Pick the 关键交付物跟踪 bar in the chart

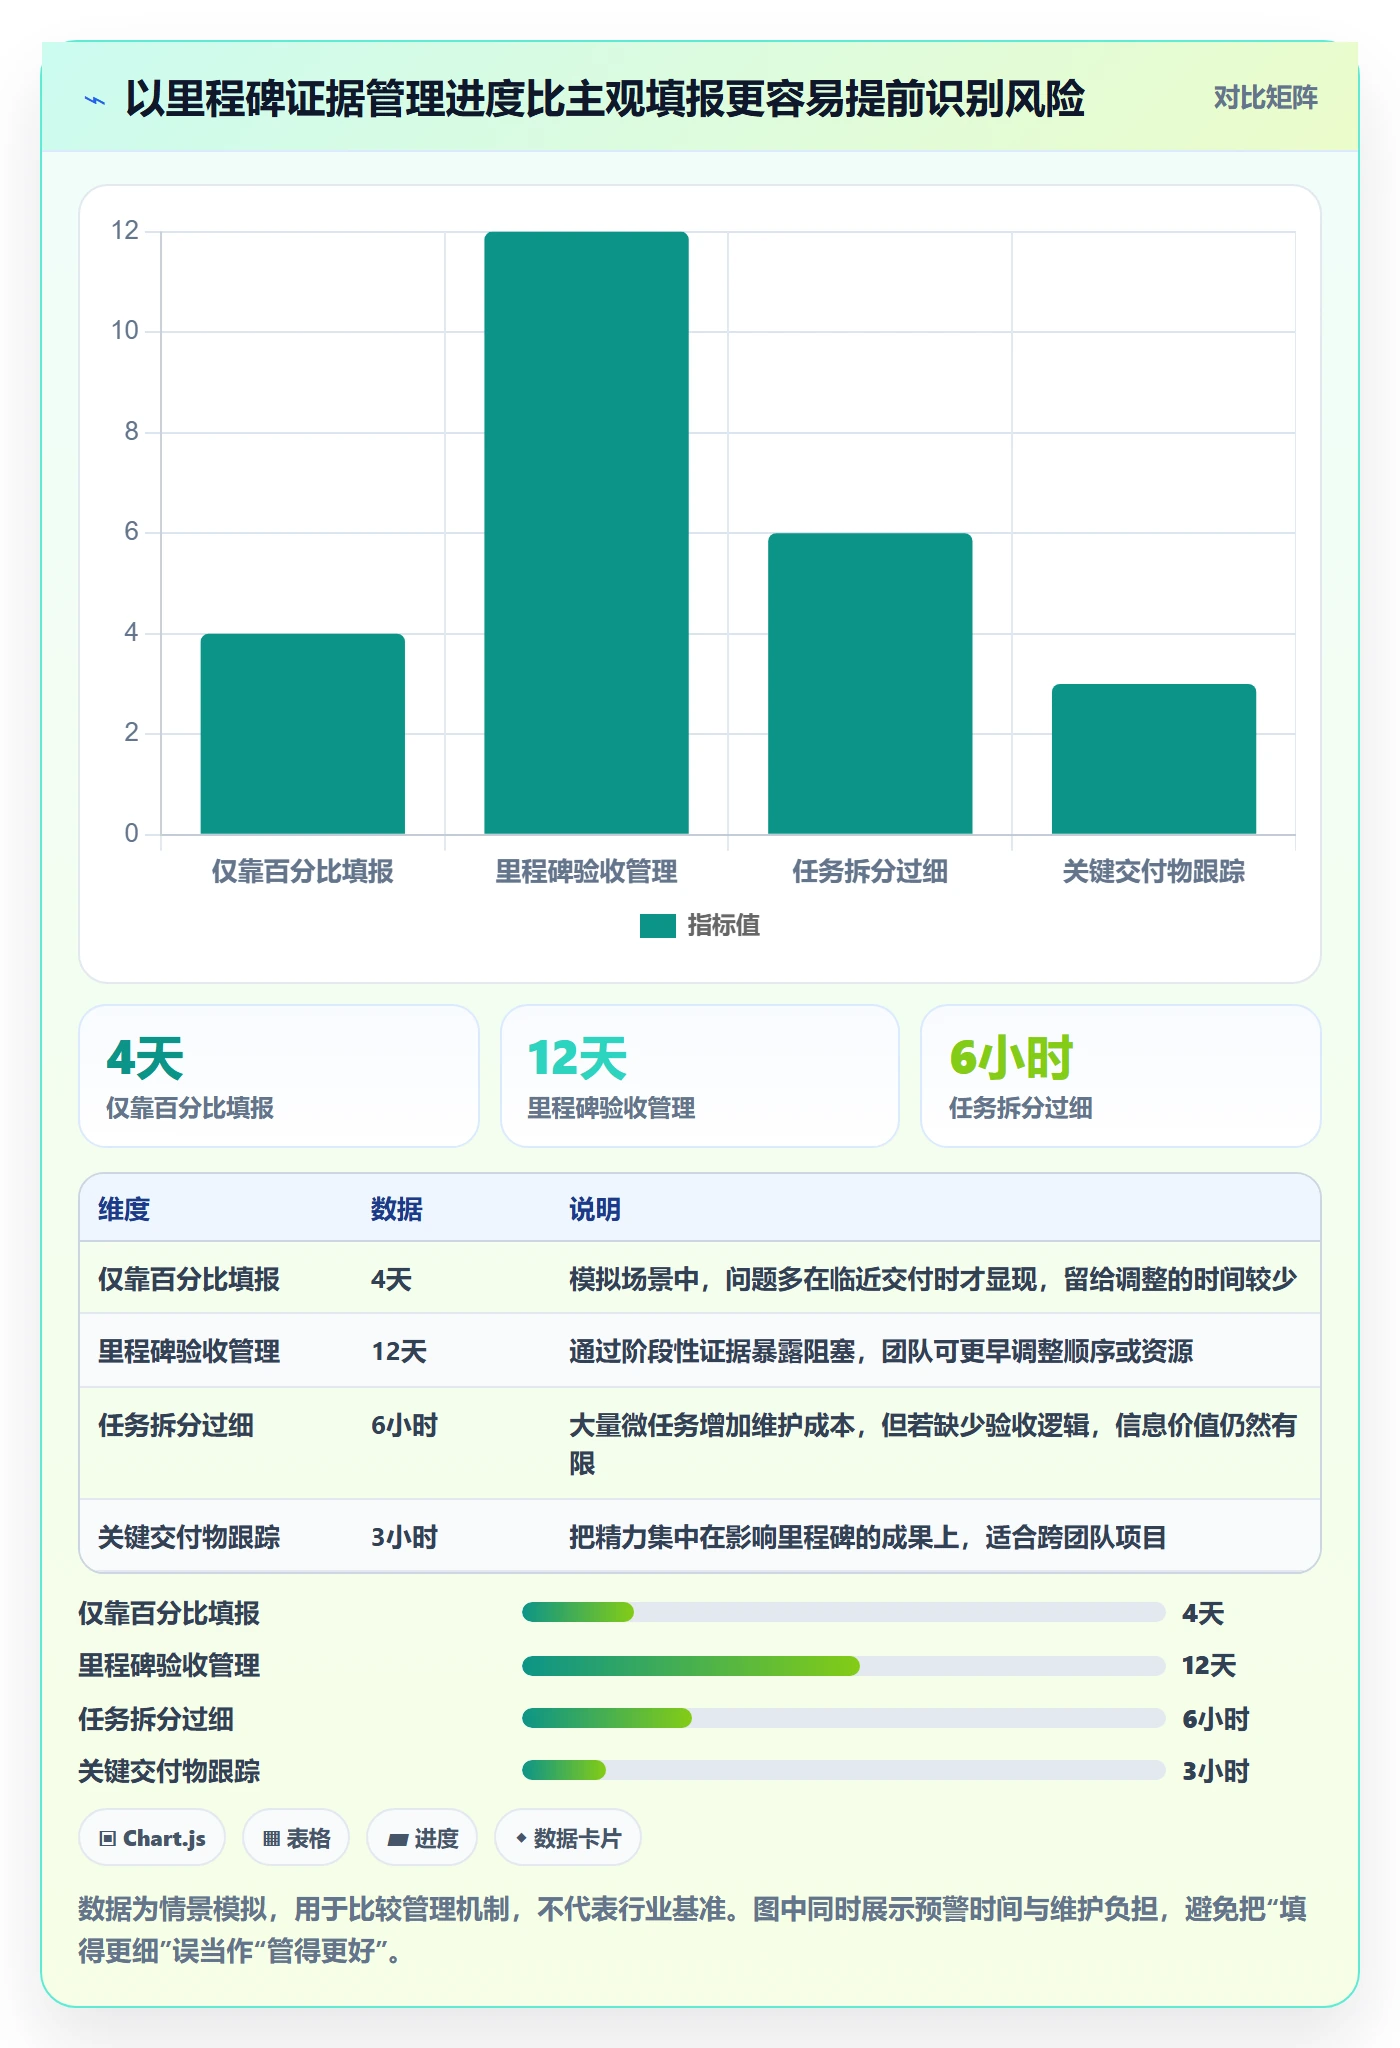point(1154,759)
